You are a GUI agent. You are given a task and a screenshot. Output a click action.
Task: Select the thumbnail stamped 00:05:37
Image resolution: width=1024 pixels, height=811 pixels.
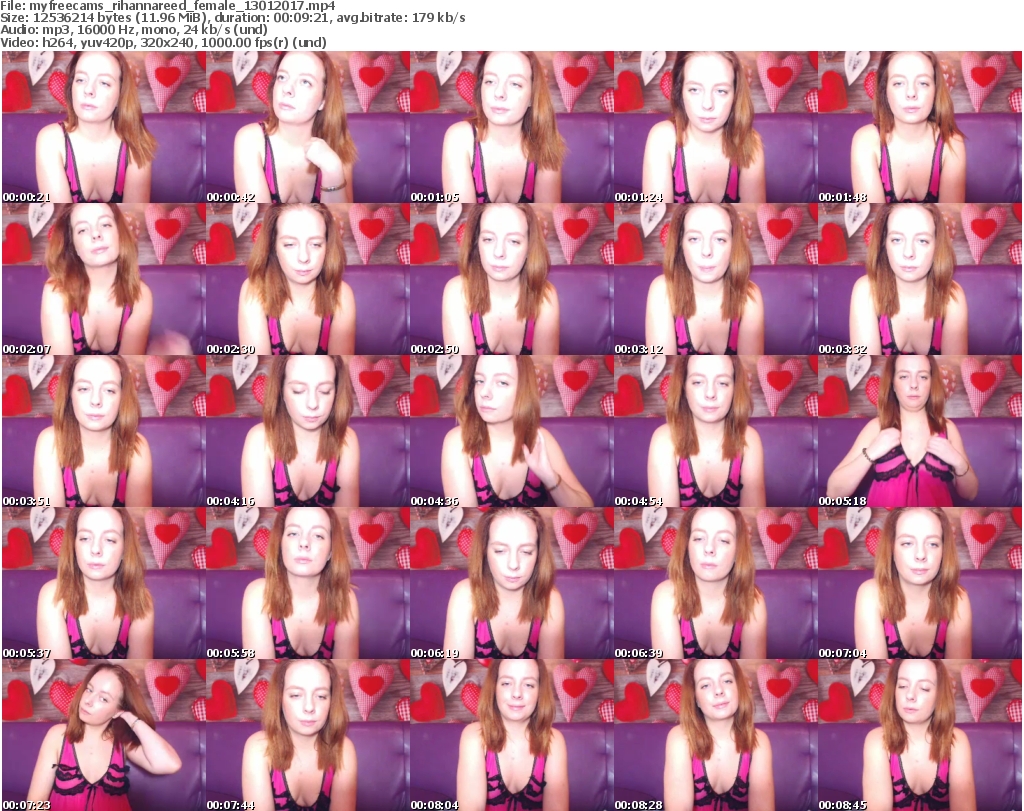tap(104, 583)
